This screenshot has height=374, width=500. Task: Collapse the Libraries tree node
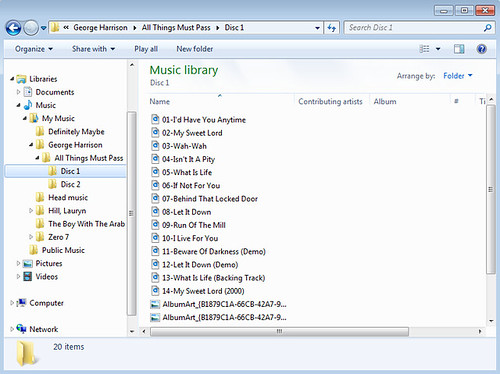click(12, 79)
